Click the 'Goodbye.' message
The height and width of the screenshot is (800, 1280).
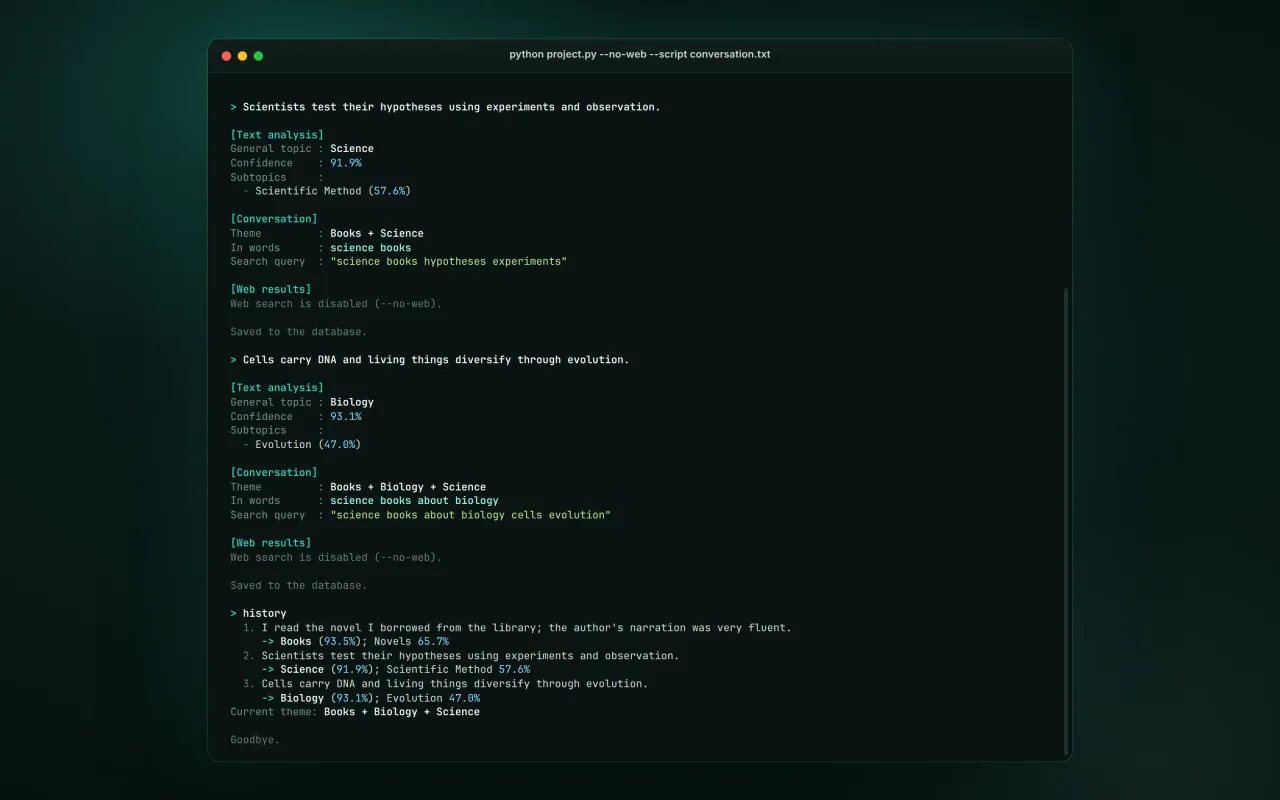[x=255, y=740]
